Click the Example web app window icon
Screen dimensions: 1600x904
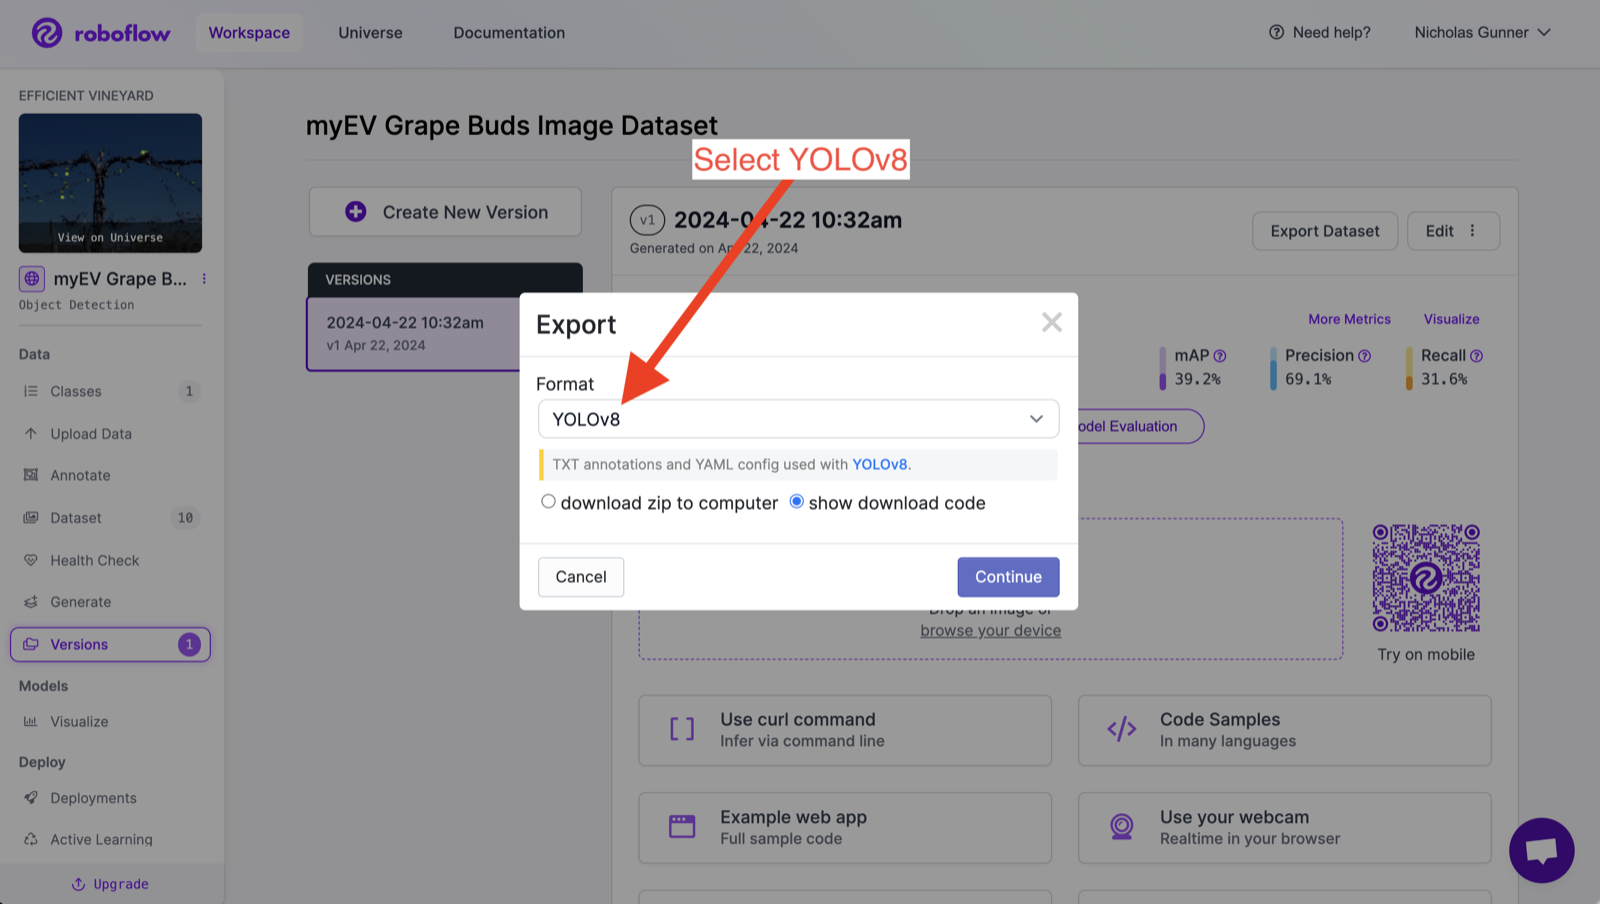pos(682,826)
